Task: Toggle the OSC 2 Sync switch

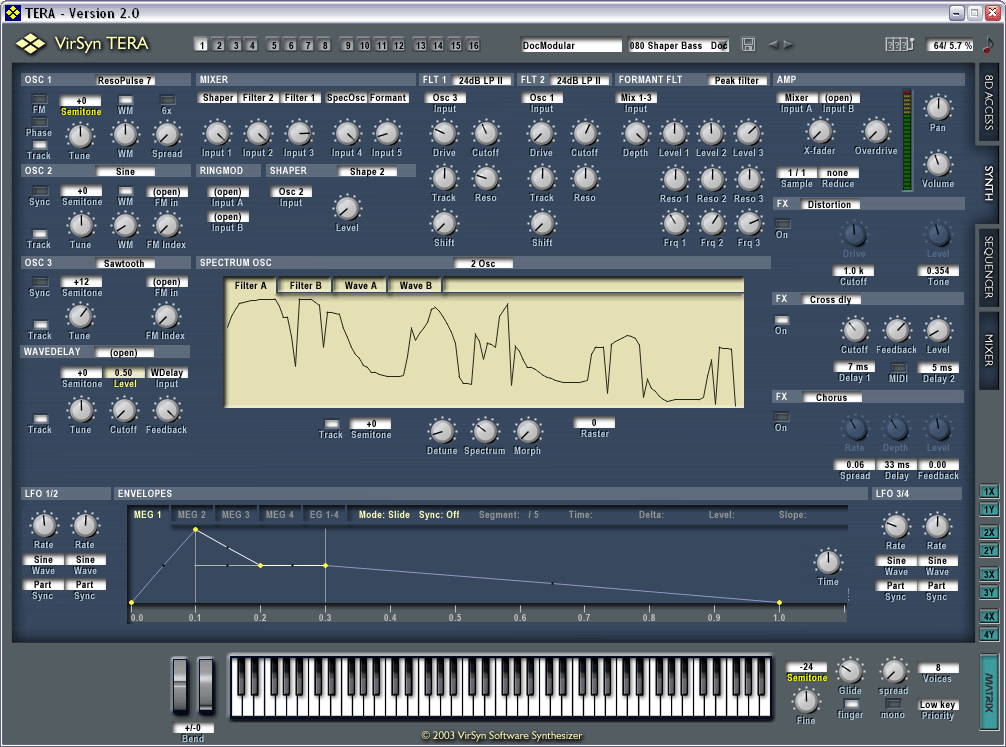Action: (x=40, y=191)
